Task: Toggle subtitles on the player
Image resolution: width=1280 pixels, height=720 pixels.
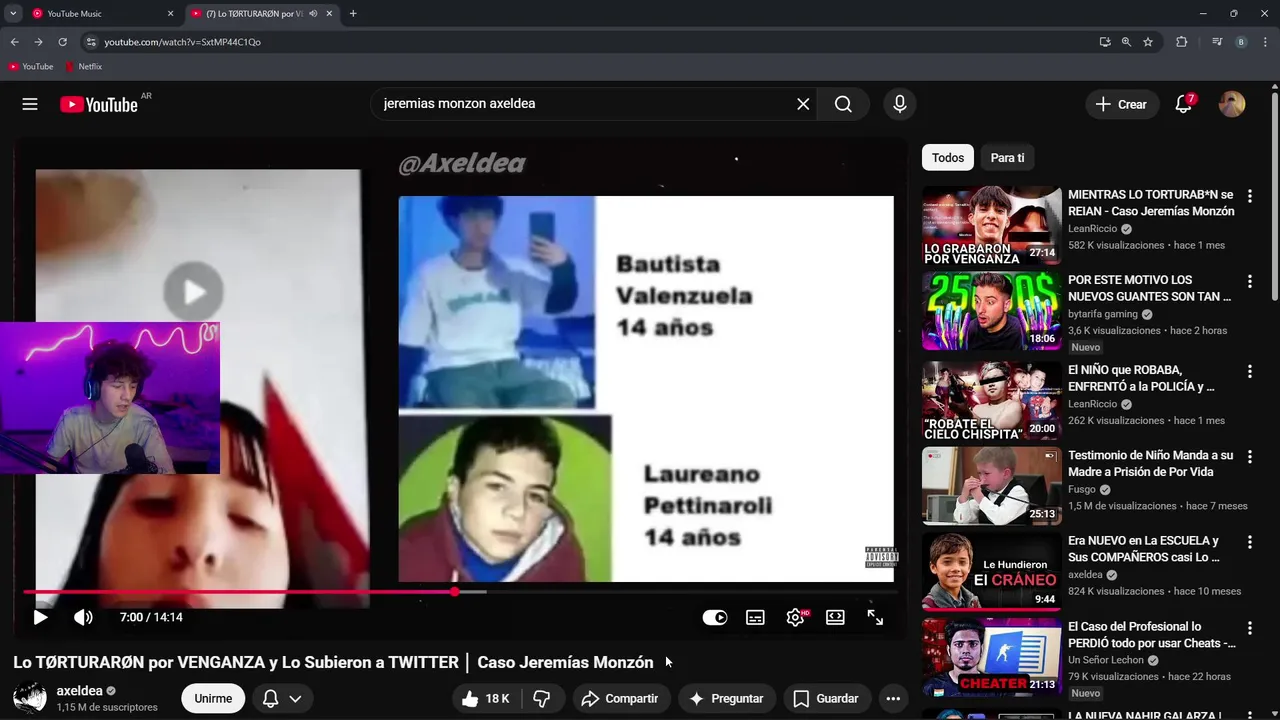Action: pyautogui.click(x=755, y=617)
